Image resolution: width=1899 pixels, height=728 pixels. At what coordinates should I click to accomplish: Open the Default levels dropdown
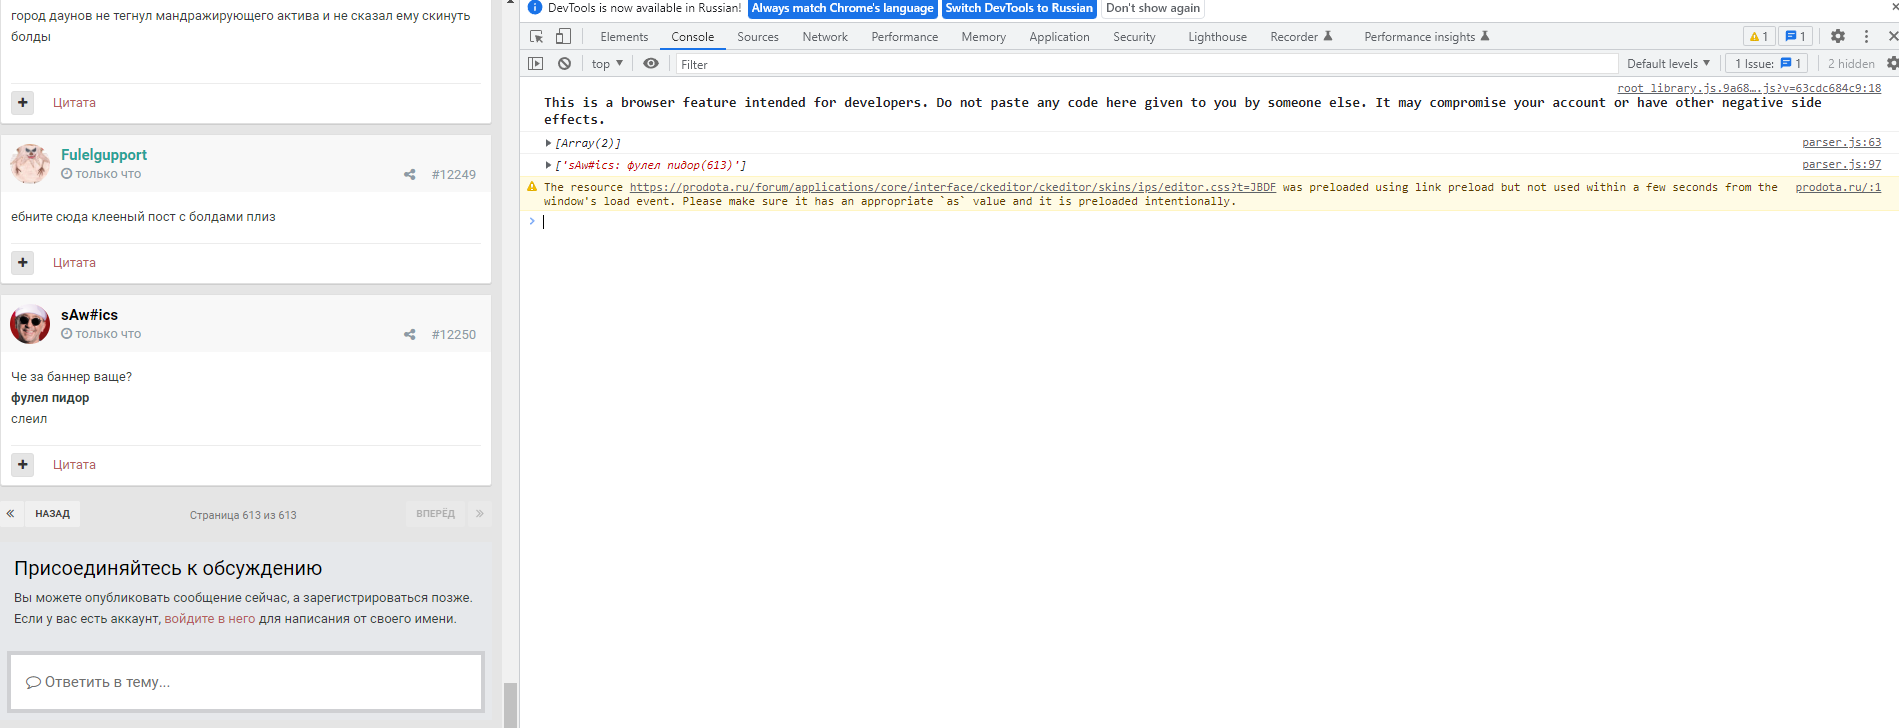click(x=1667, y=64)
